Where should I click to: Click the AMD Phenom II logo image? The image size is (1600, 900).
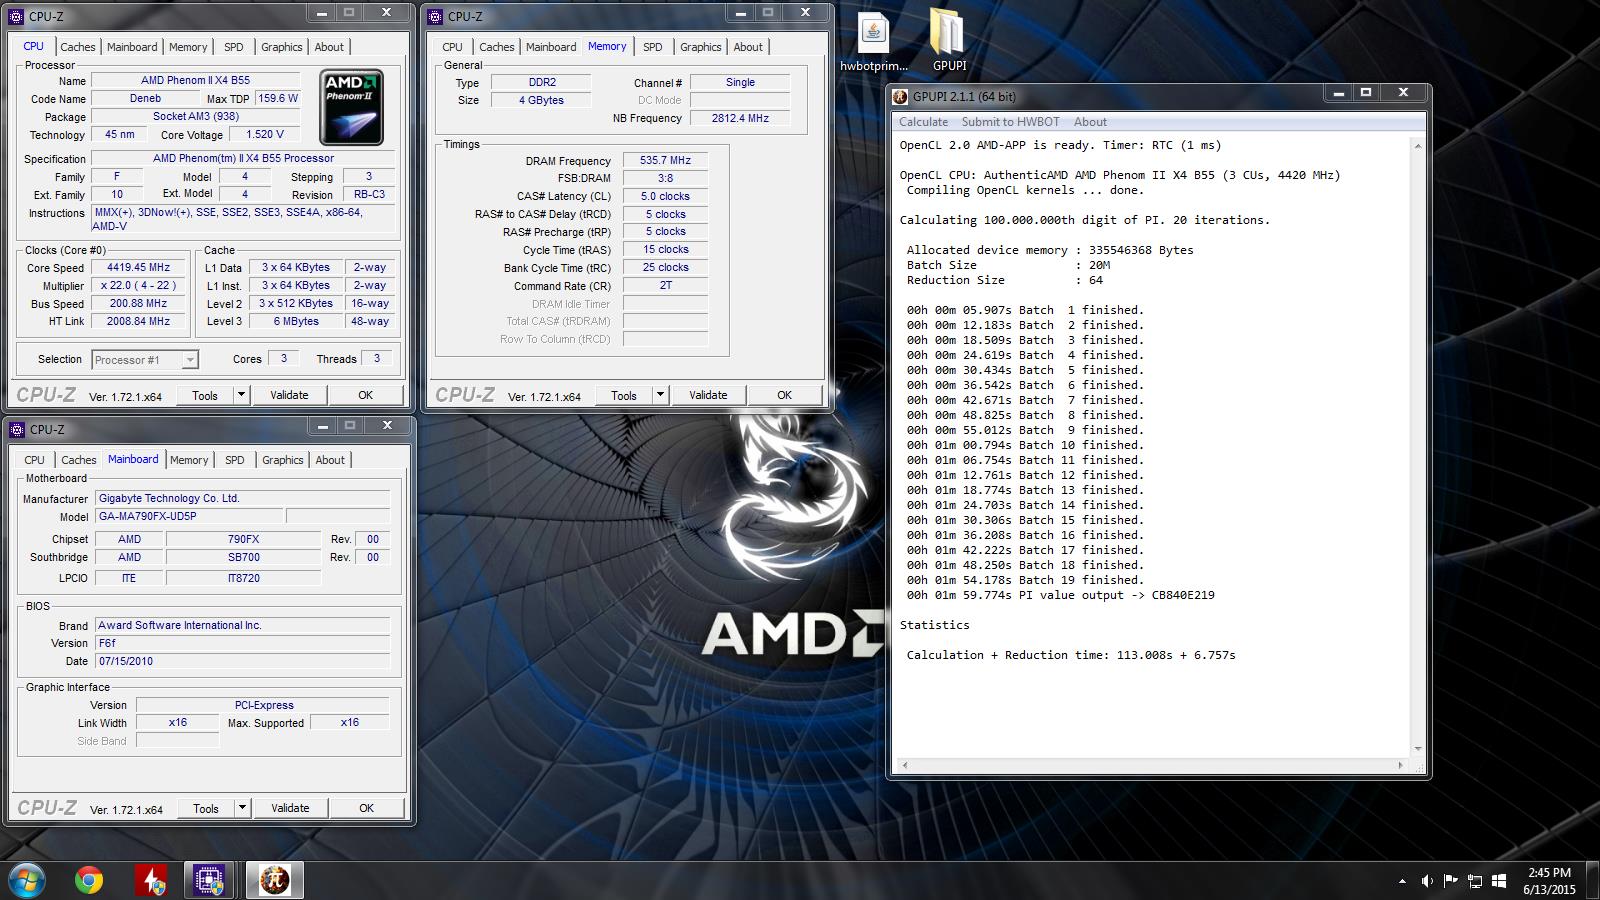[x=351, y=107]
